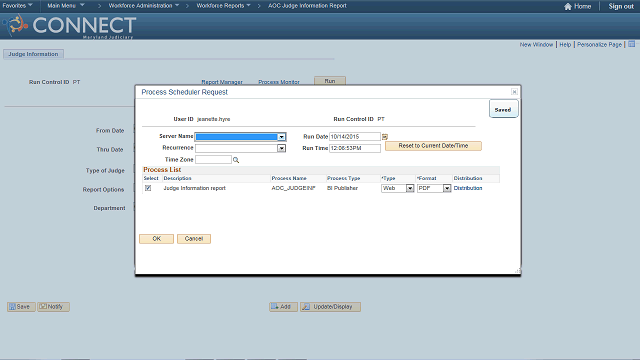Viewport: 640px width, 360px height.
Task: Expand the Server Name dropdown
Action: click(x=281, y=137)
